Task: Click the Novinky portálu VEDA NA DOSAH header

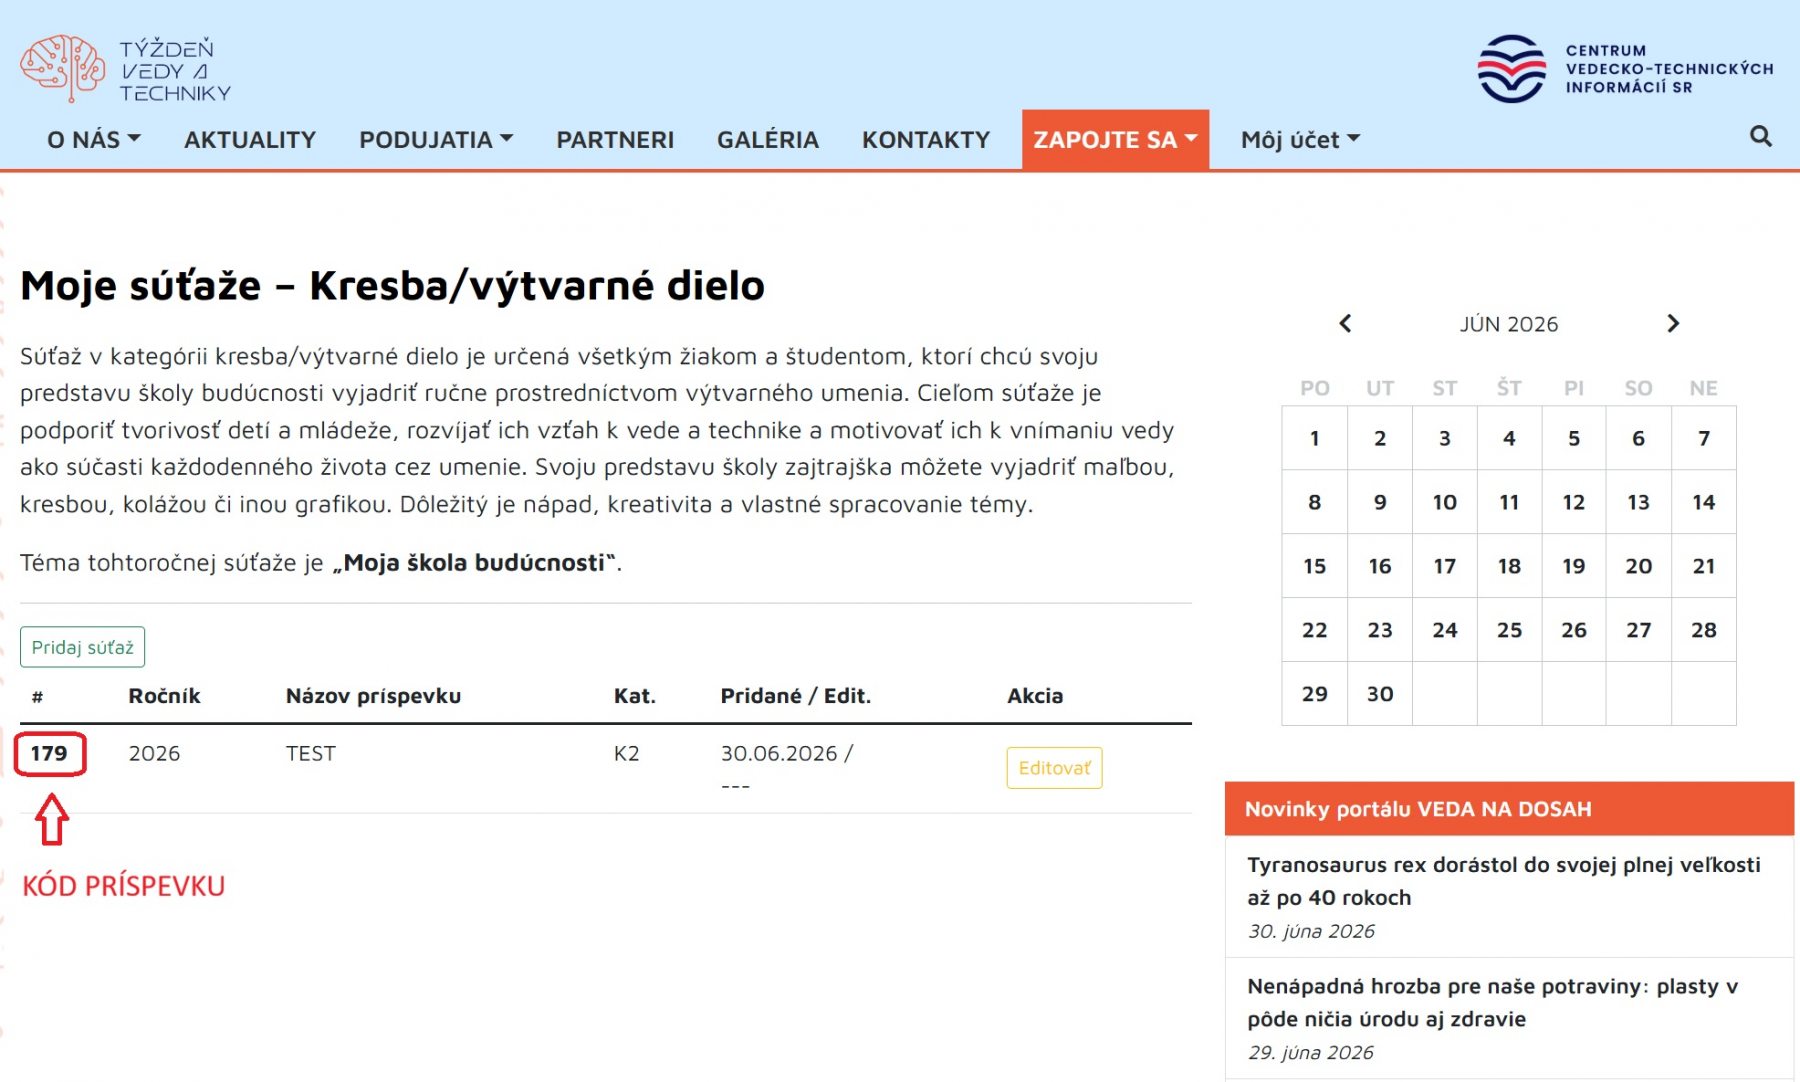Action: coord(1508,808)
